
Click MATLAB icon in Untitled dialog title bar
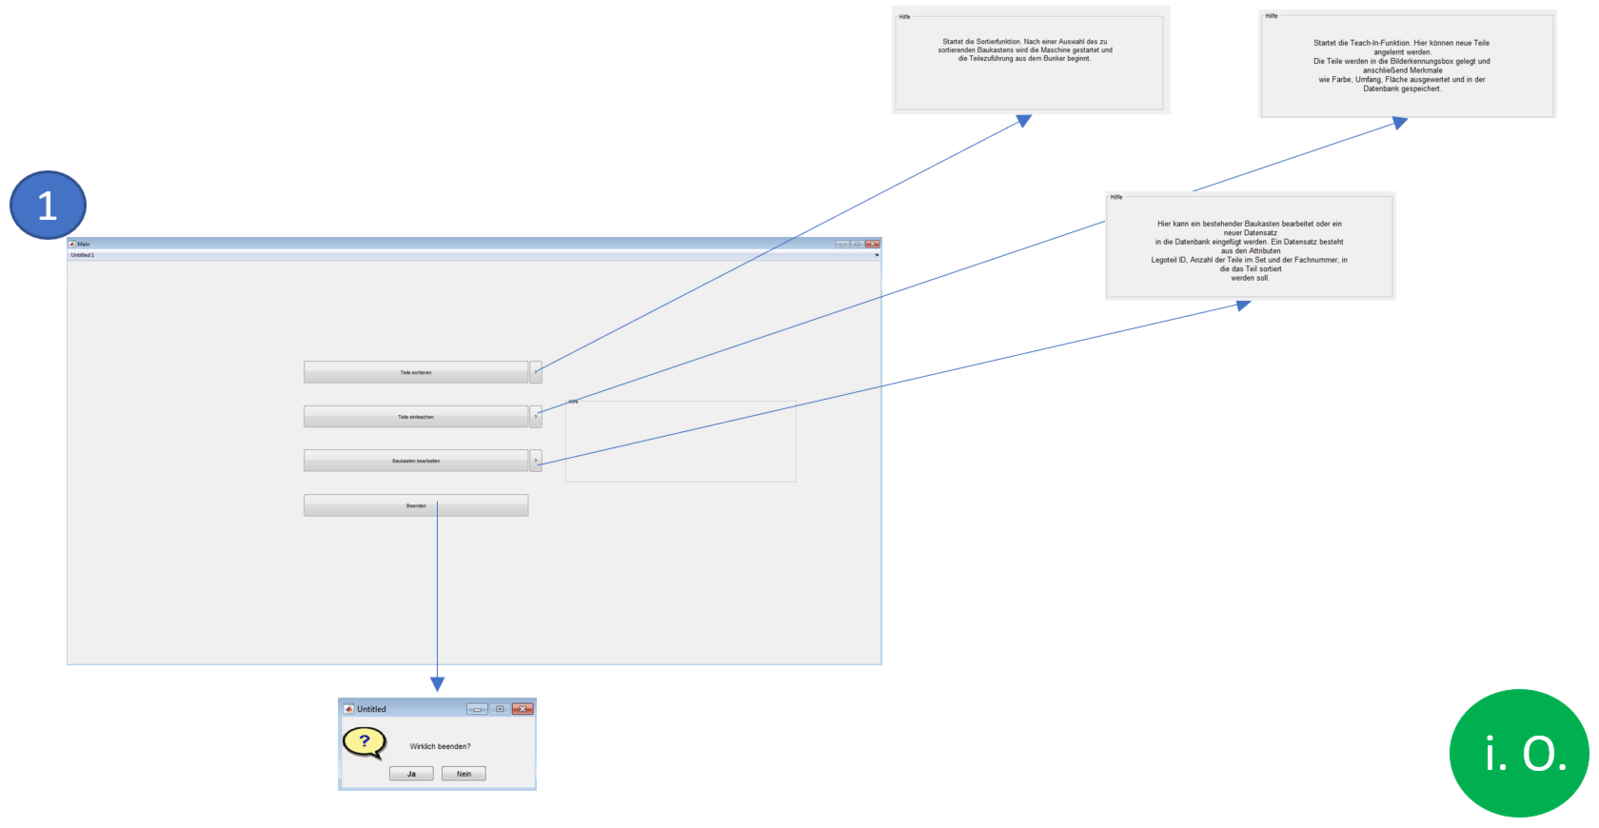click(x=349, y=709)
